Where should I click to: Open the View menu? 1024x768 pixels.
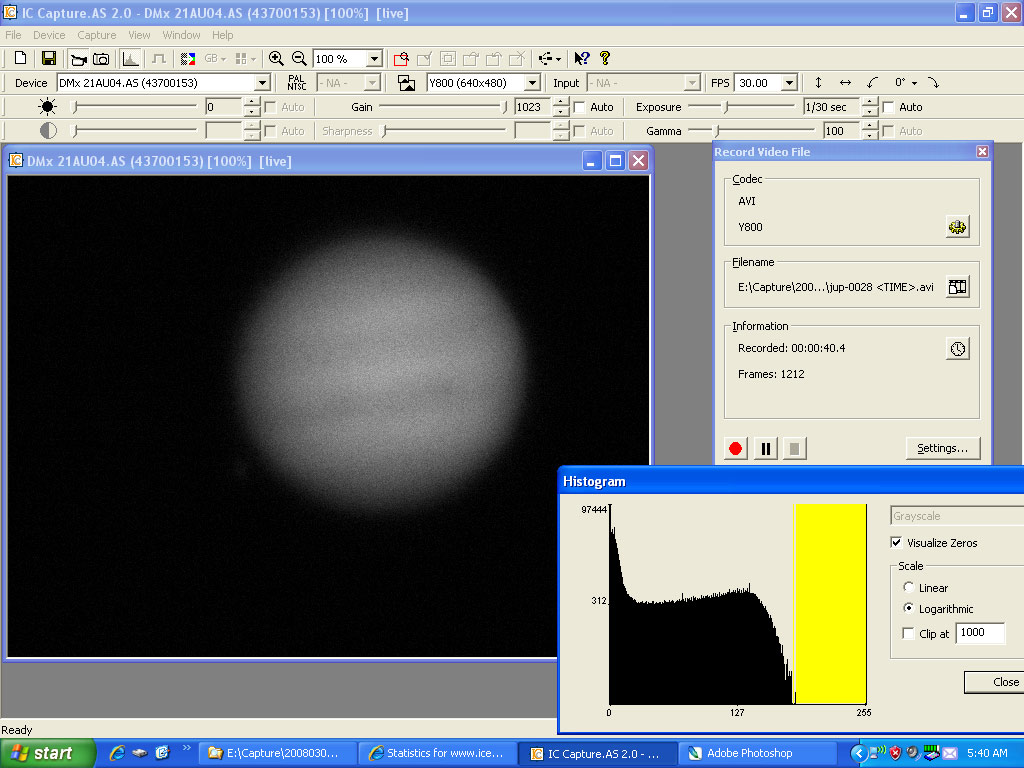[x=139, y=35]
